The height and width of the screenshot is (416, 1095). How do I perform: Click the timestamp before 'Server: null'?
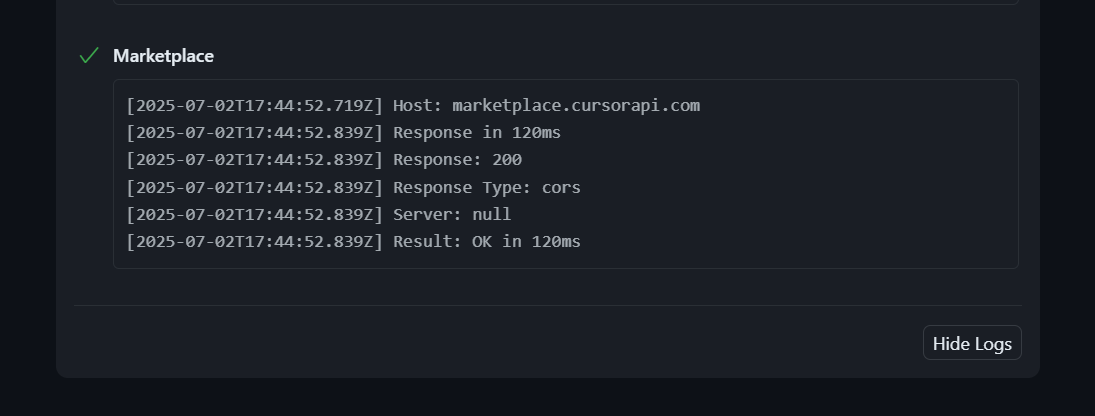[255, 214]
